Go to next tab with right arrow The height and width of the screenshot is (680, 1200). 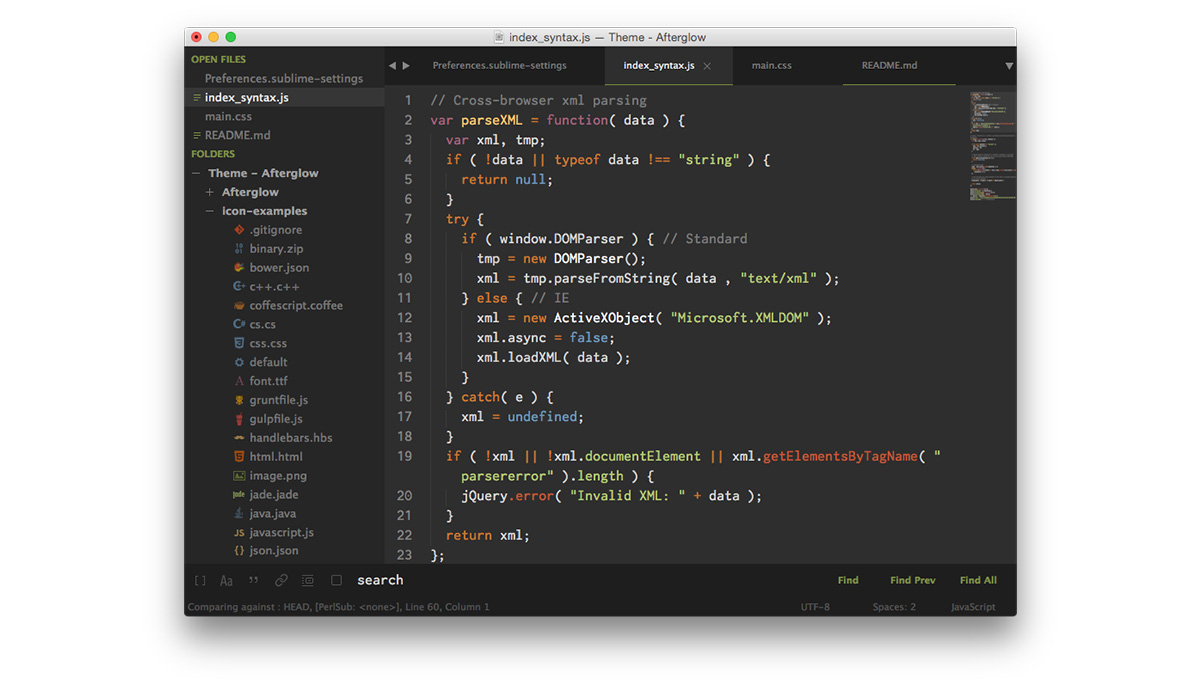[x=406, y=66]
